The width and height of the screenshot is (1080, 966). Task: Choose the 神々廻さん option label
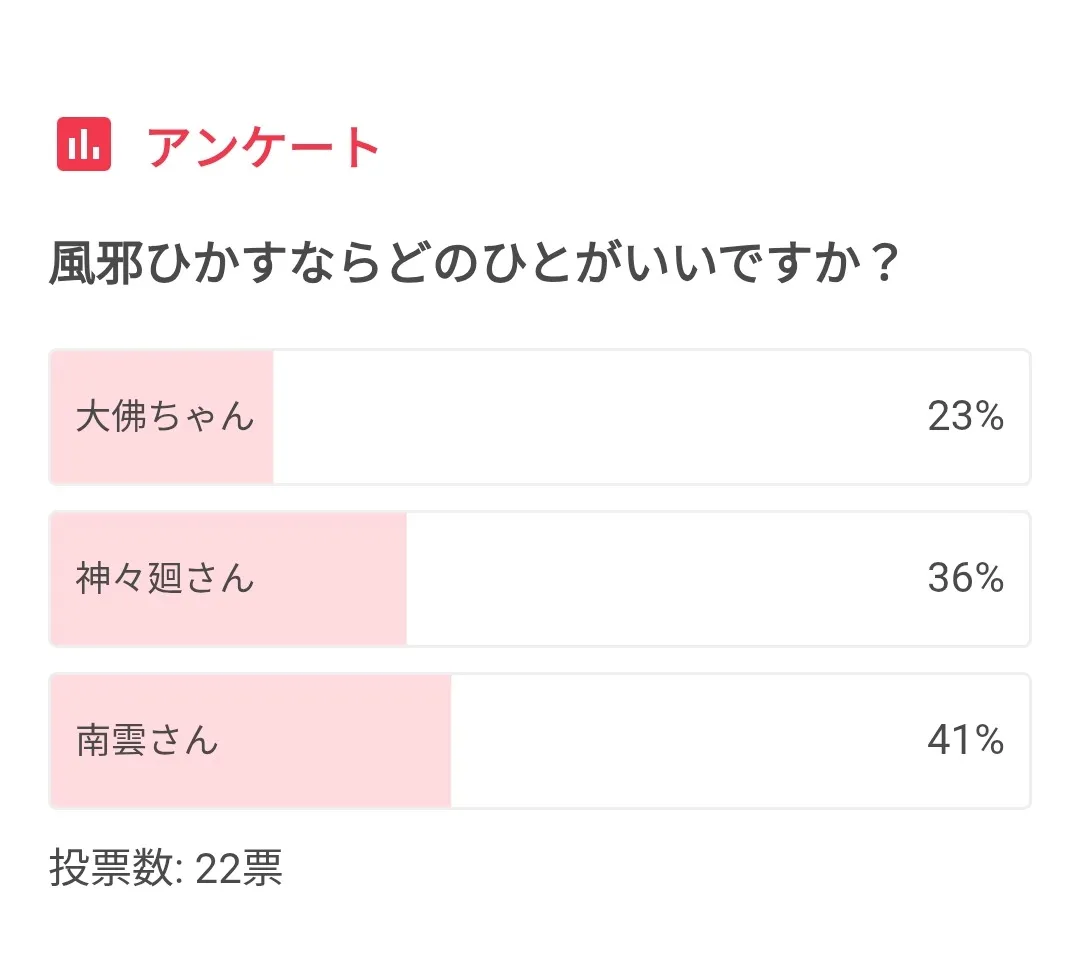[165, 578]
